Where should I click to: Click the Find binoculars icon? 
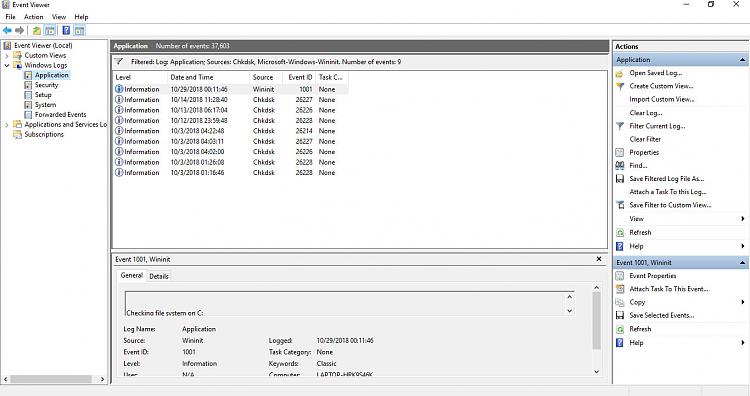[620, 165]
